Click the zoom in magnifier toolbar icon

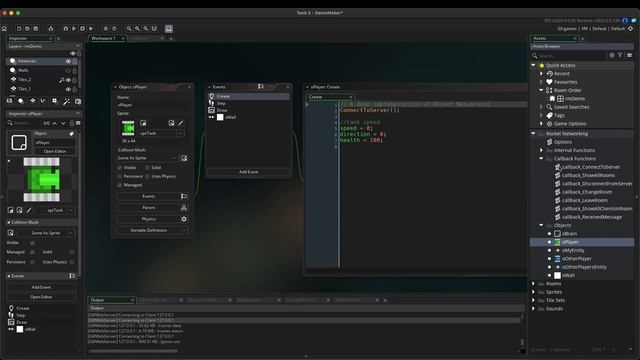[137, 29]
